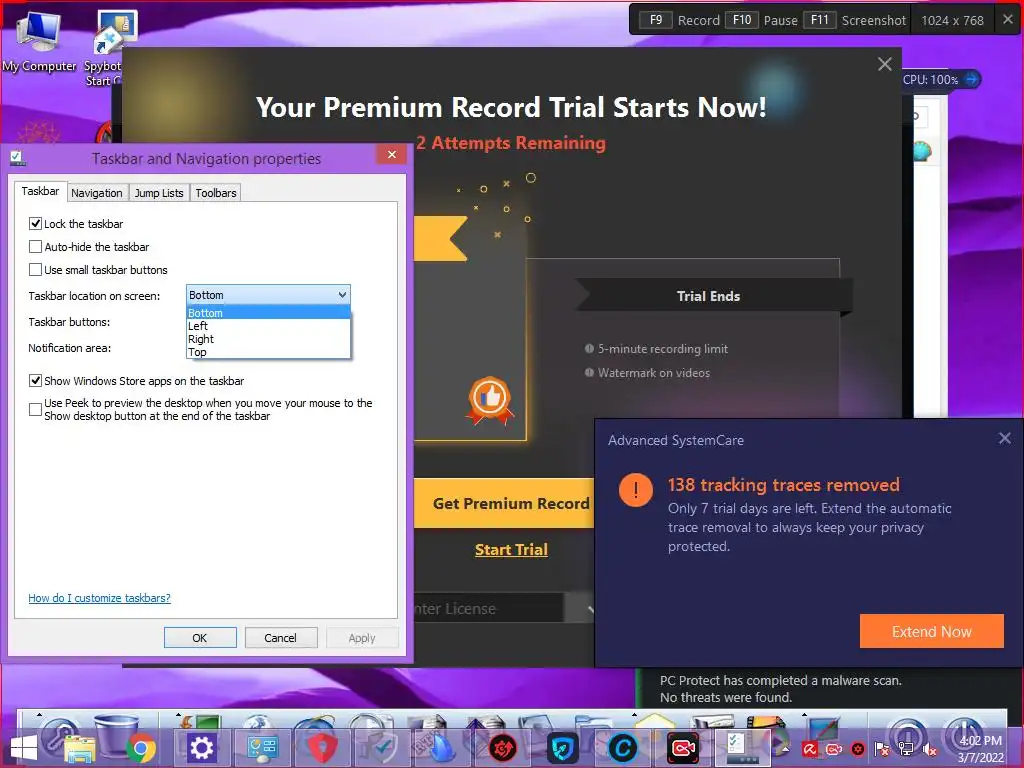Image resolution: width=1024 pixels, height=768 pixels.
Task: Open the network tray icon
Action: [906, 750]
